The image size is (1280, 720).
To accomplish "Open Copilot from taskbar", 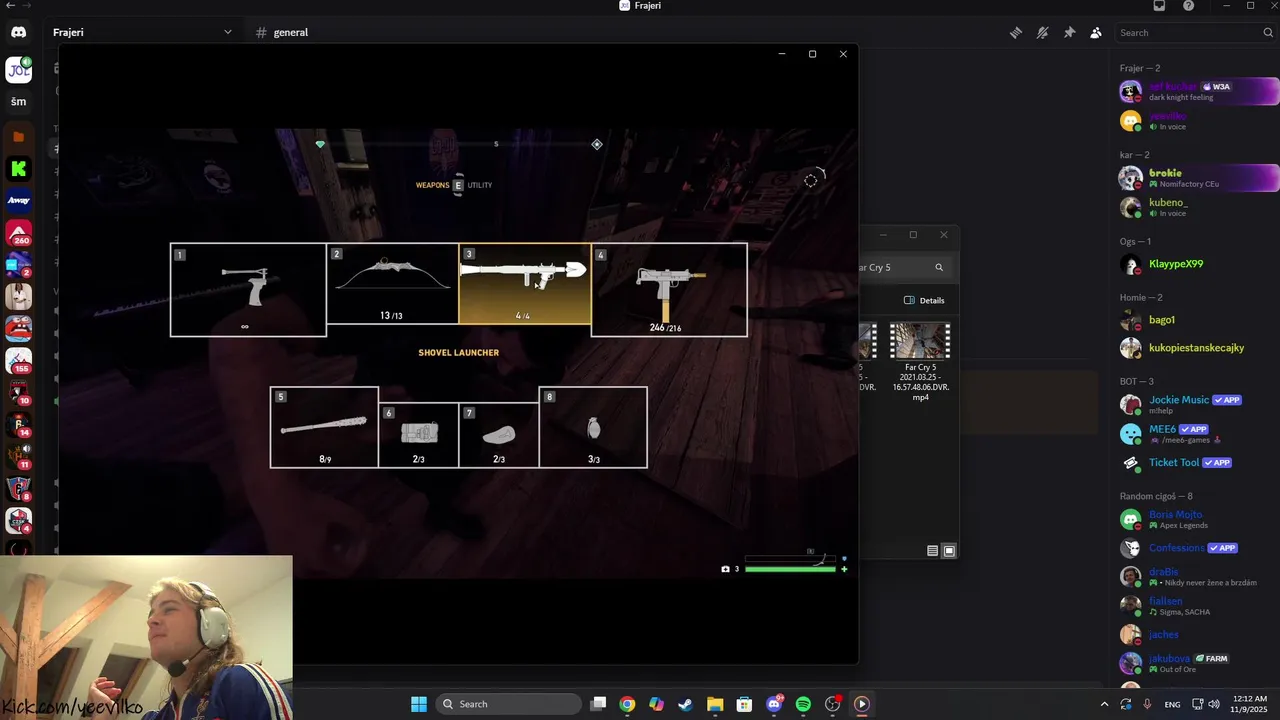I will [656, 704].
